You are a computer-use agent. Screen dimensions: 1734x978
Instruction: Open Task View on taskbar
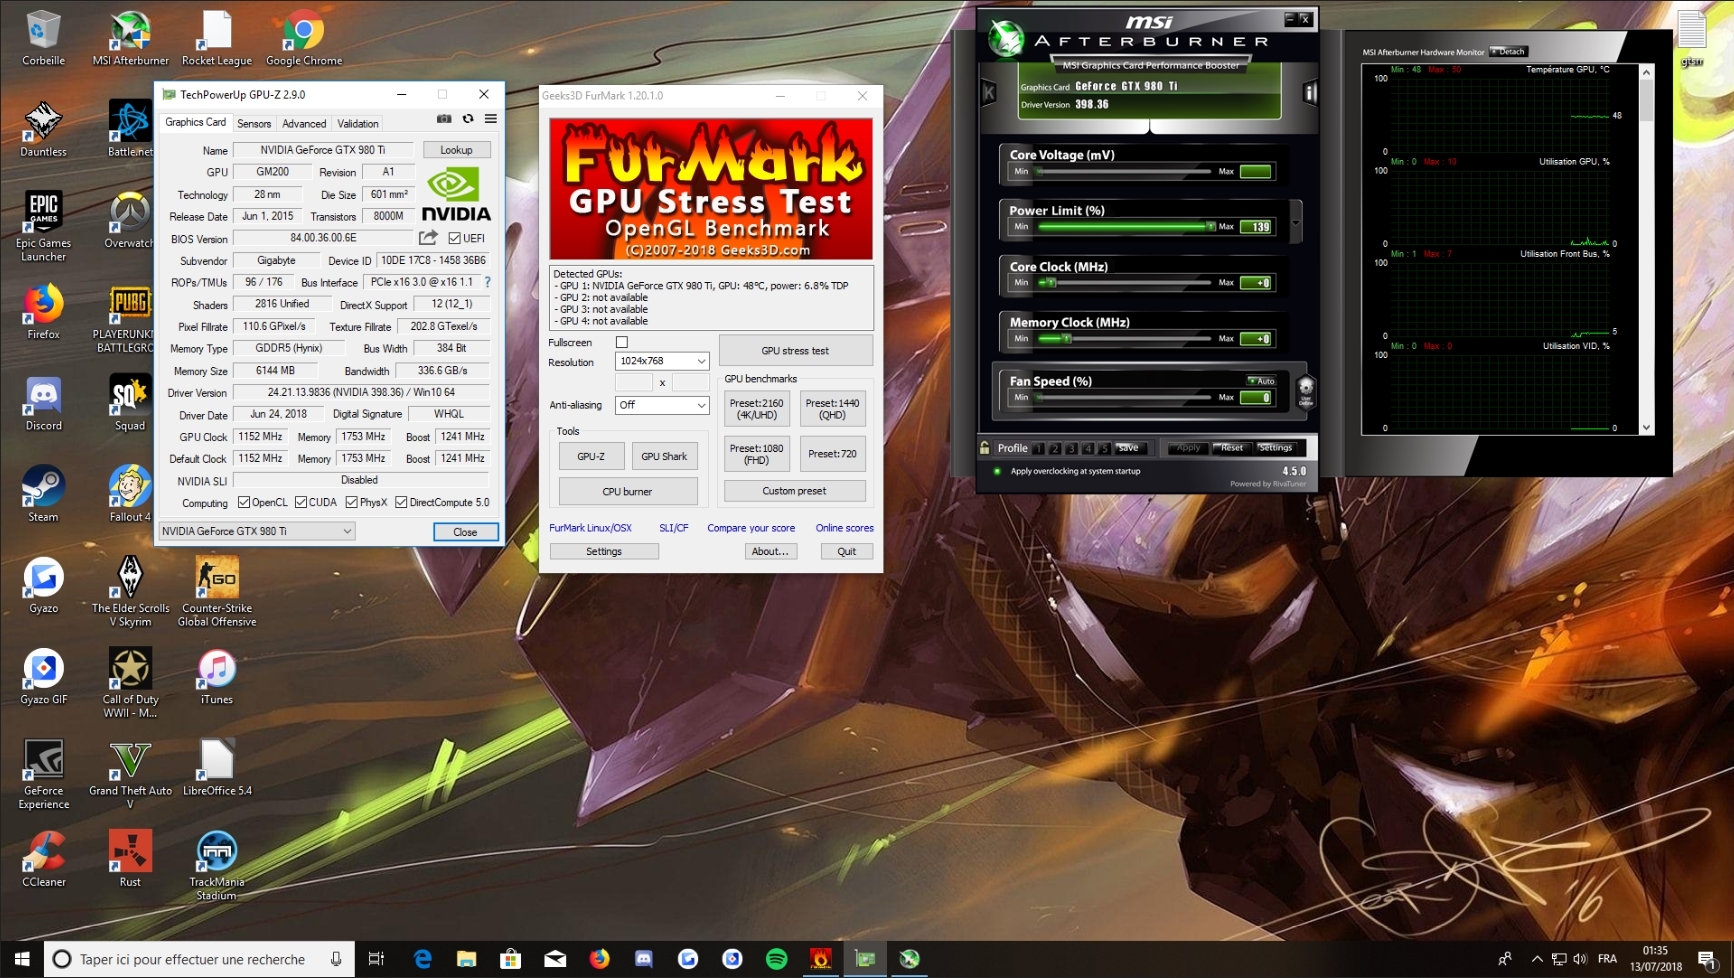point(376,959)
